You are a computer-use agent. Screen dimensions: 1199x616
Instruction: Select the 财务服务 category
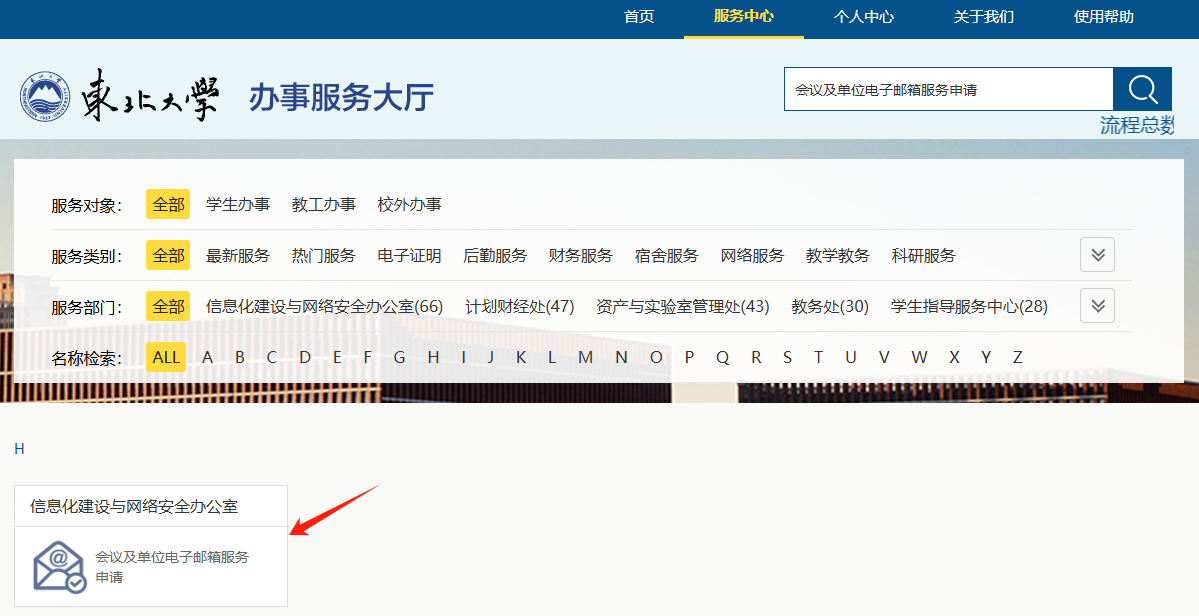point(580,255)
